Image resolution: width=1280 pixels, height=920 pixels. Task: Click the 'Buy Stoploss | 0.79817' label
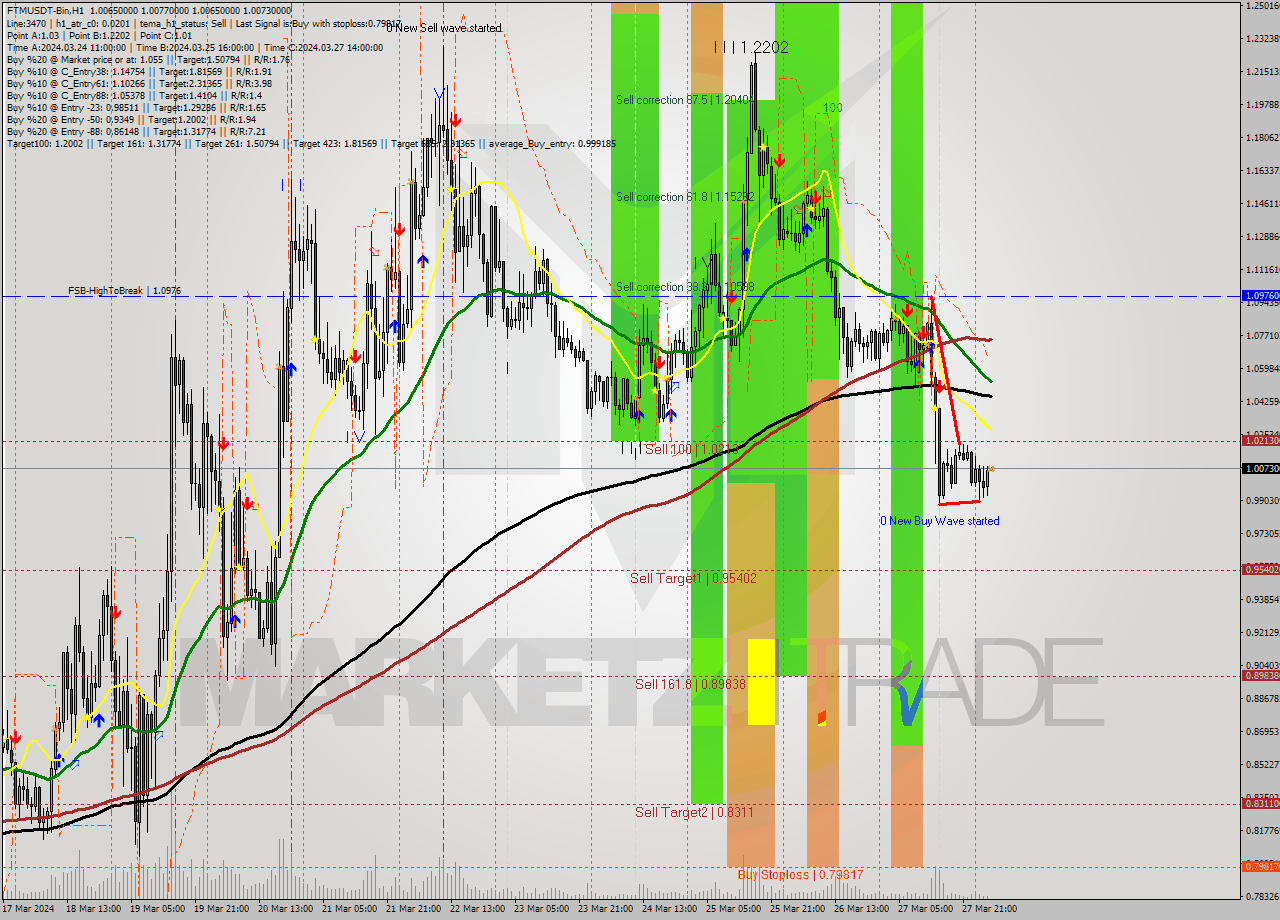click(797, 875)
